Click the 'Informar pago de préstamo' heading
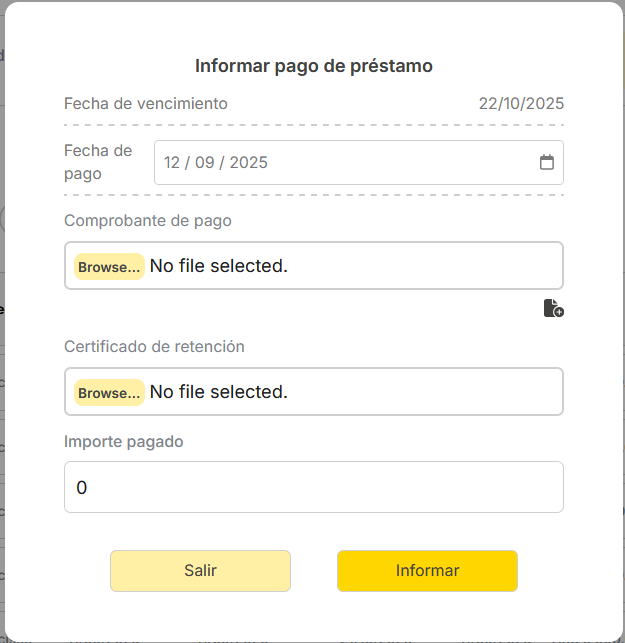 click(x=313, y=66)
